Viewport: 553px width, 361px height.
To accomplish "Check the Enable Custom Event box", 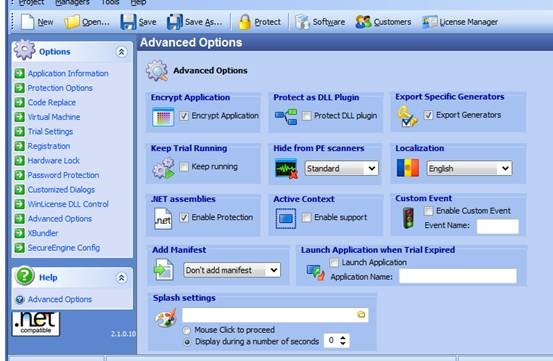I will [428, 211].
